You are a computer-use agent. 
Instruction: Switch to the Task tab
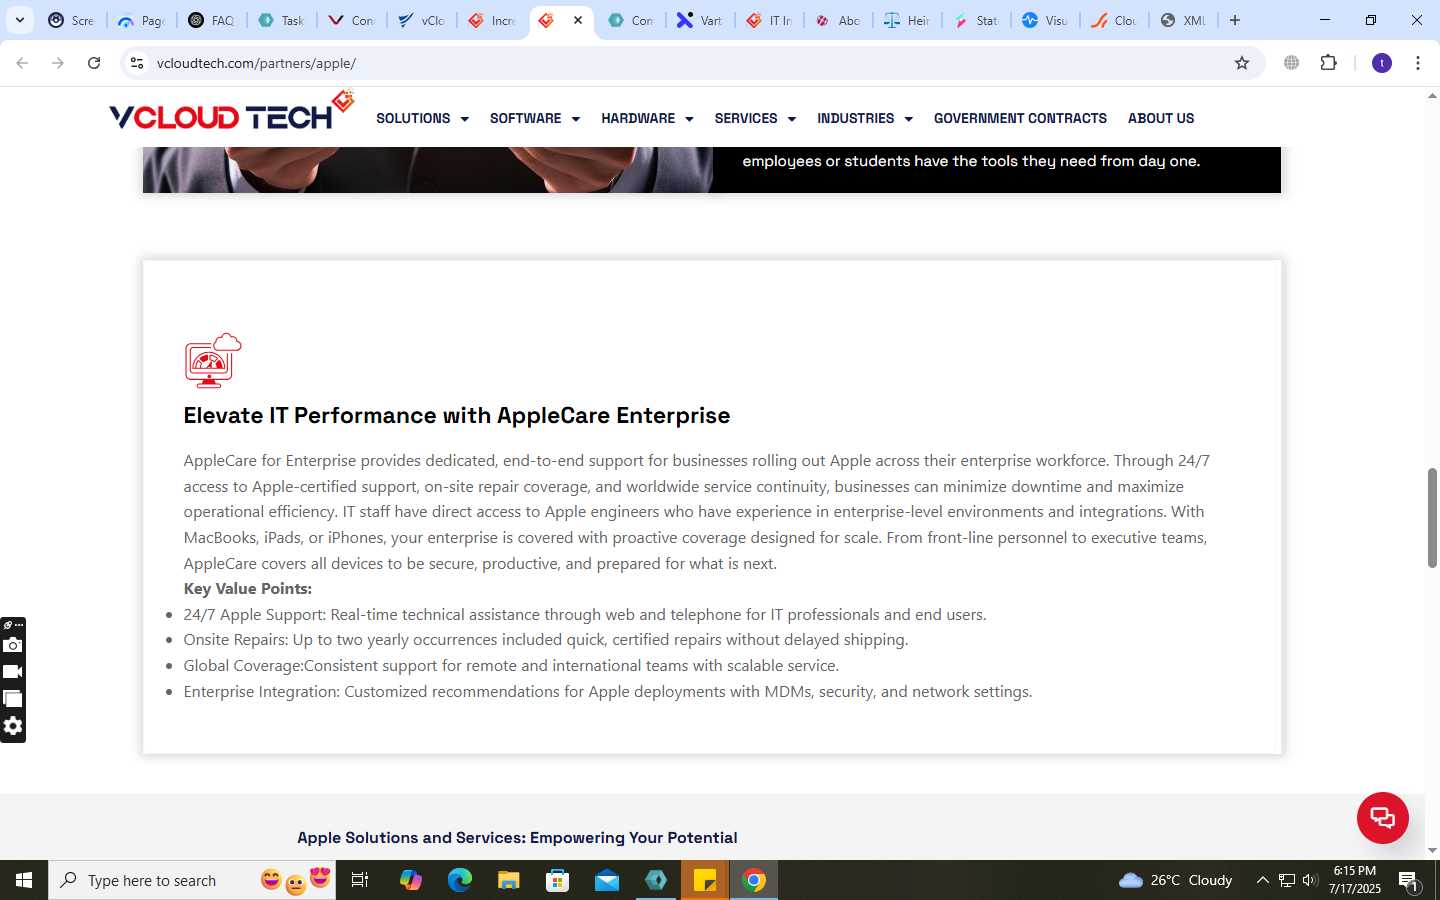click(281, 20)
